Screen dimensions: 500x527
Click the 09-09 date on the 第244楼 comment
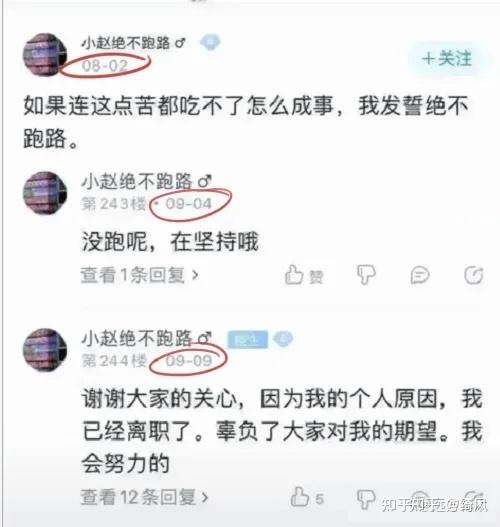pyautogui.click(x=189, y=361)
